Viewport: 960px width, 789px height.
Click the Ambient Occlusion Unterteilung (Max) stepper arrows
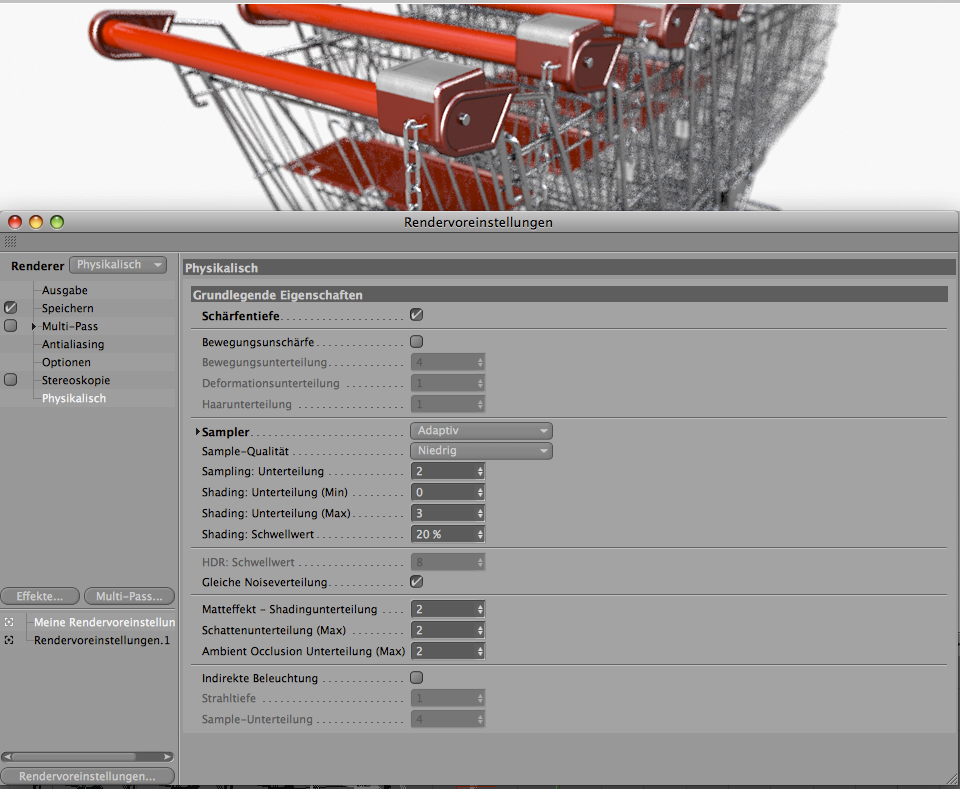tap(480, 651)
